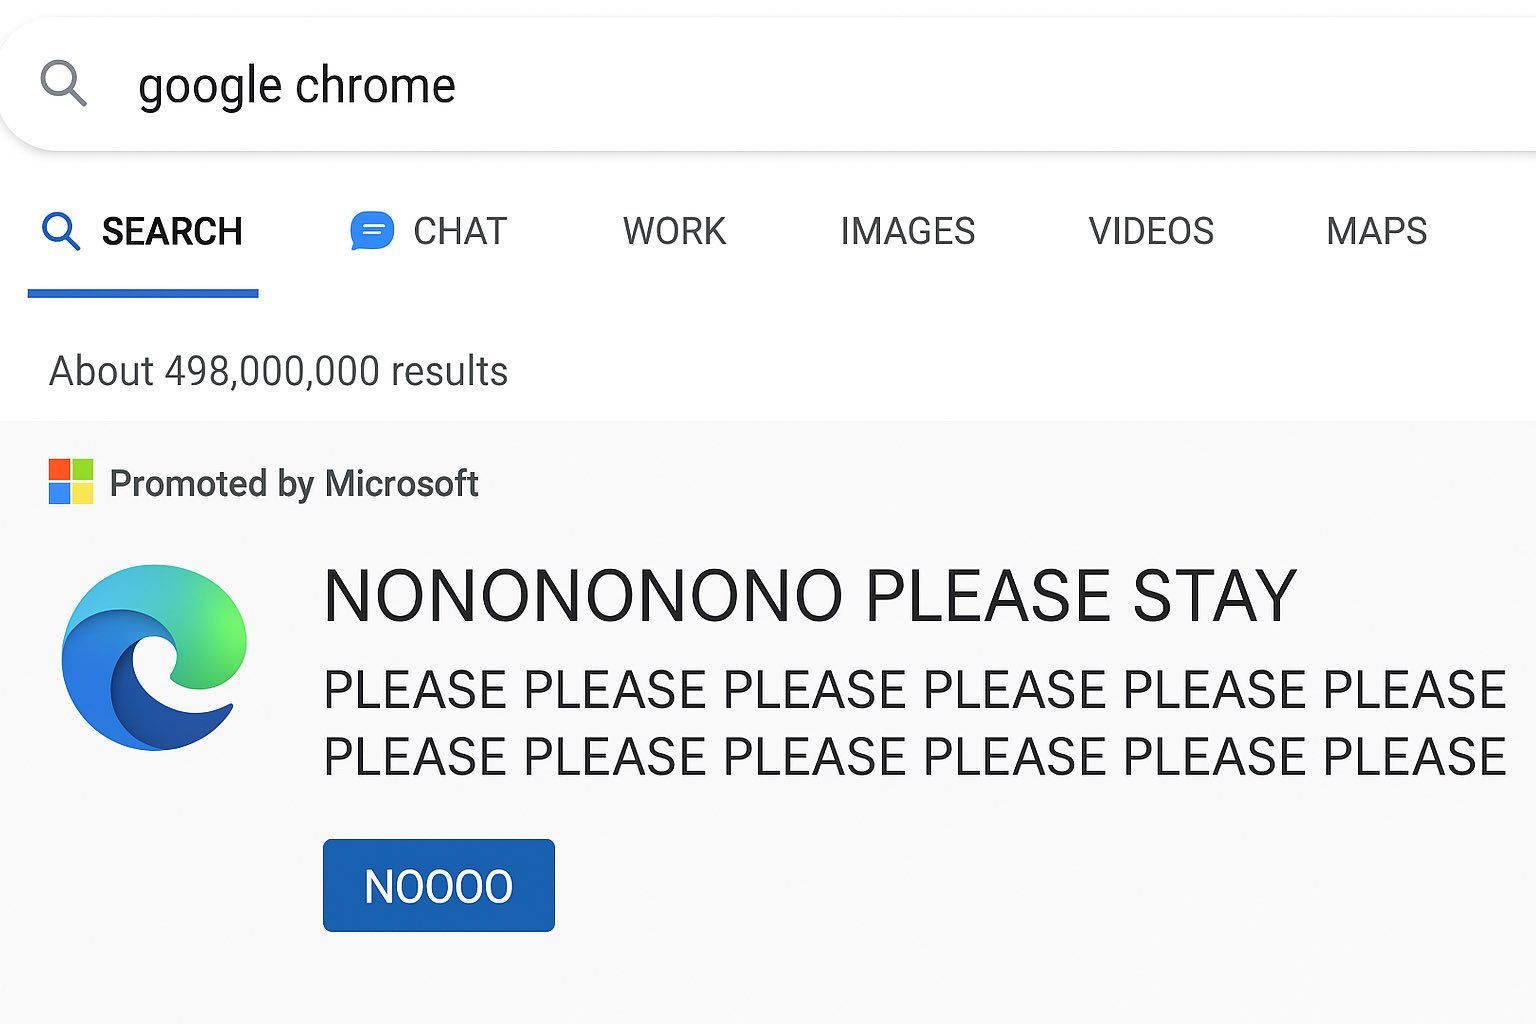Viewport: 1536px width, 1024px height.
Task: Click the 'google chrome' query text
Action: (297, 87)
